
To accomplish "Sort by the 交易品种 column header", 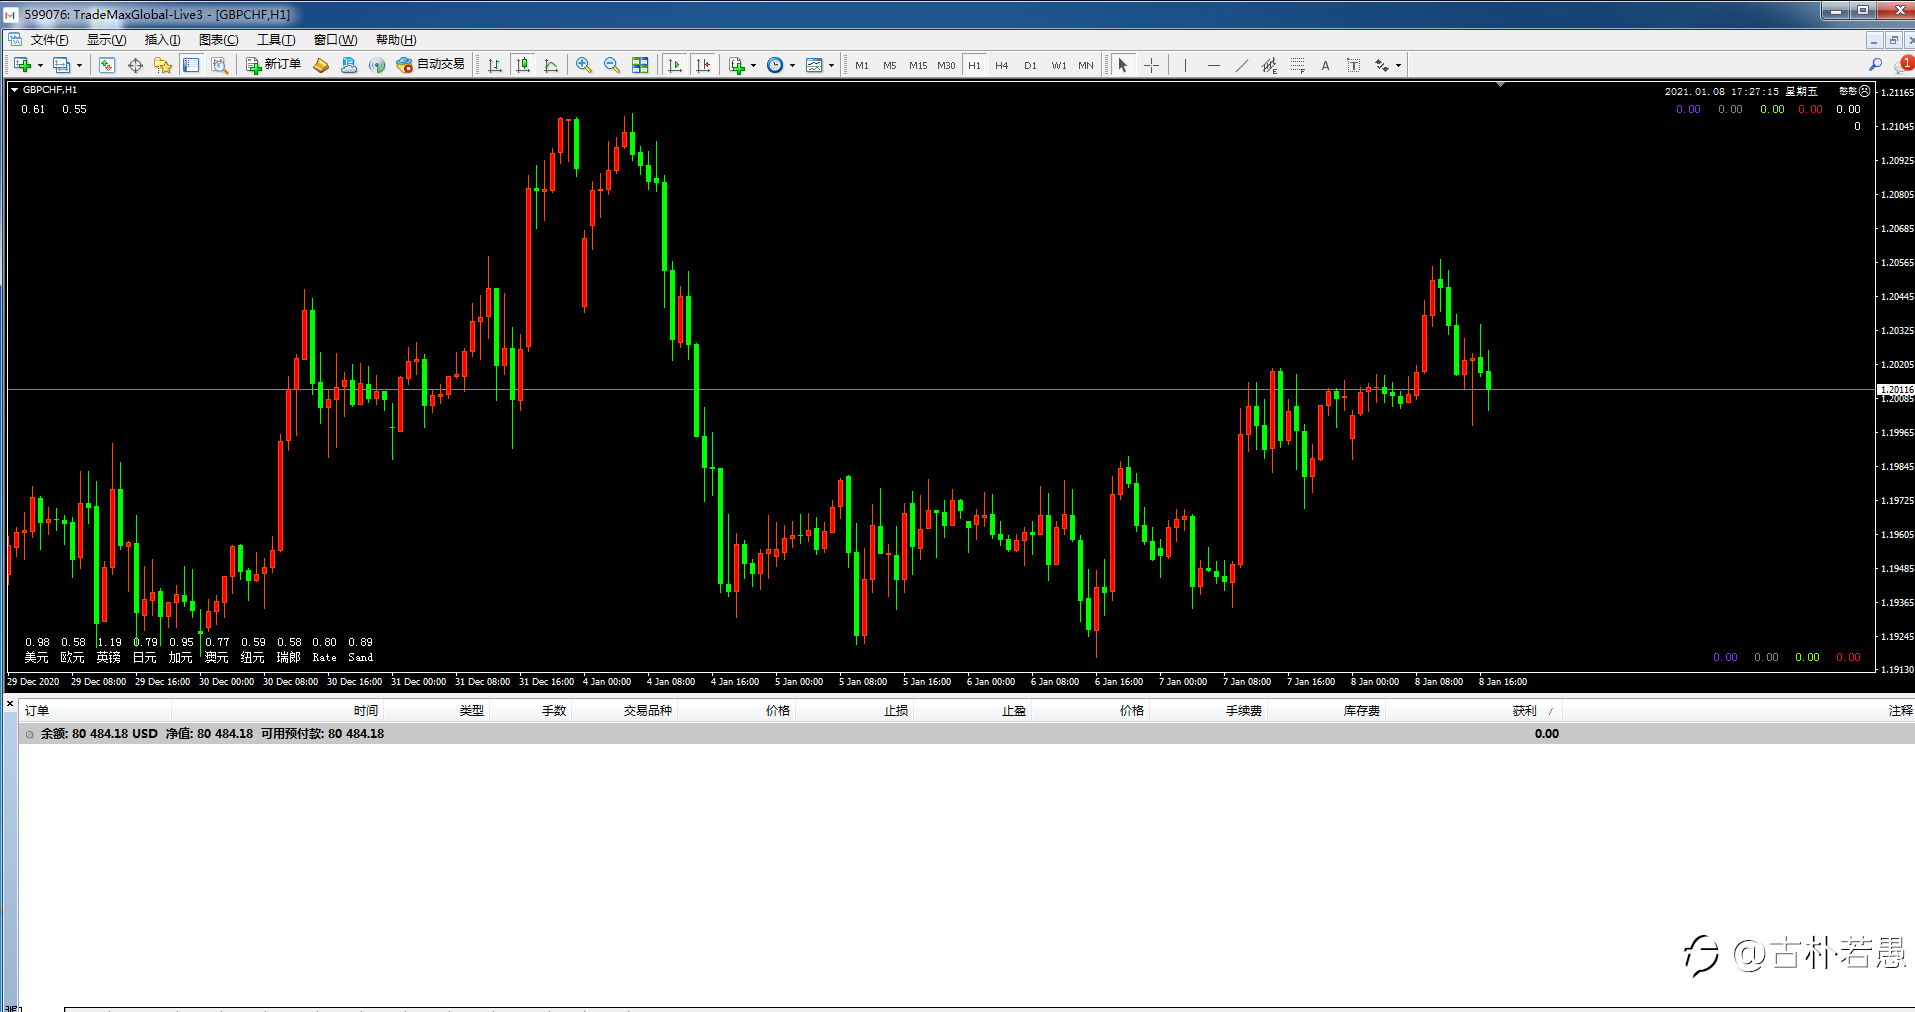I will (647, 711).
